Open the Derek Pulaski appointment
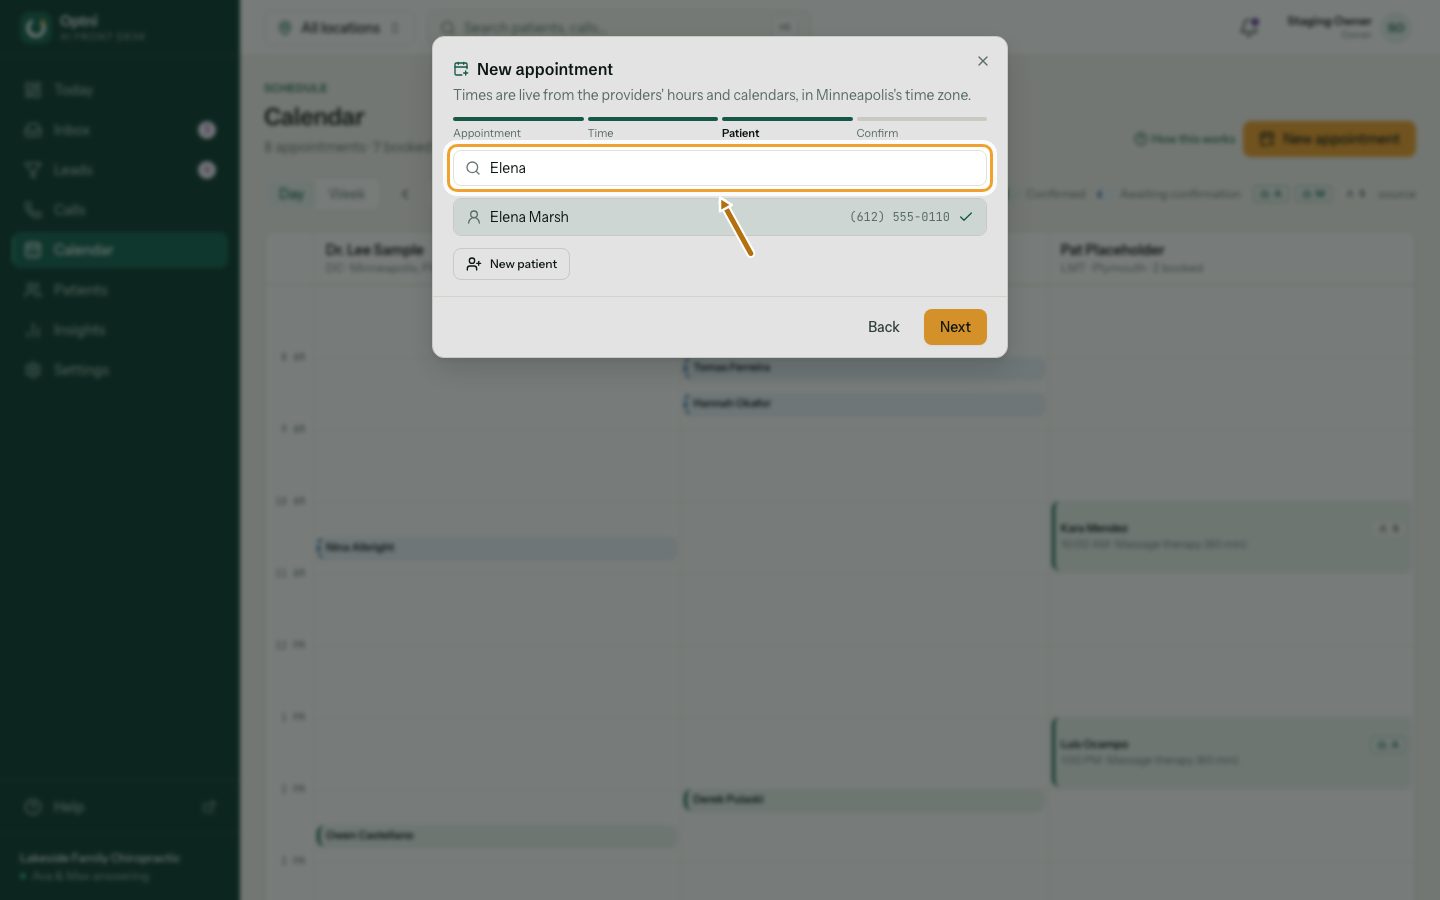Viewport: 1440px width, 900px height. click(x=864, y=799)
